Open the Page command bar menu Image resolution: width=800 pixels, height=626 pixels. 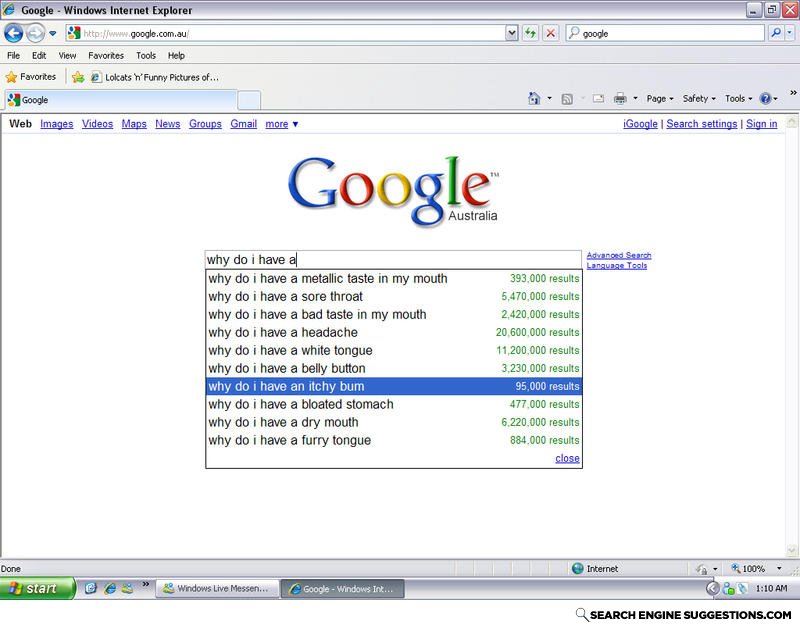click(660, 98)
